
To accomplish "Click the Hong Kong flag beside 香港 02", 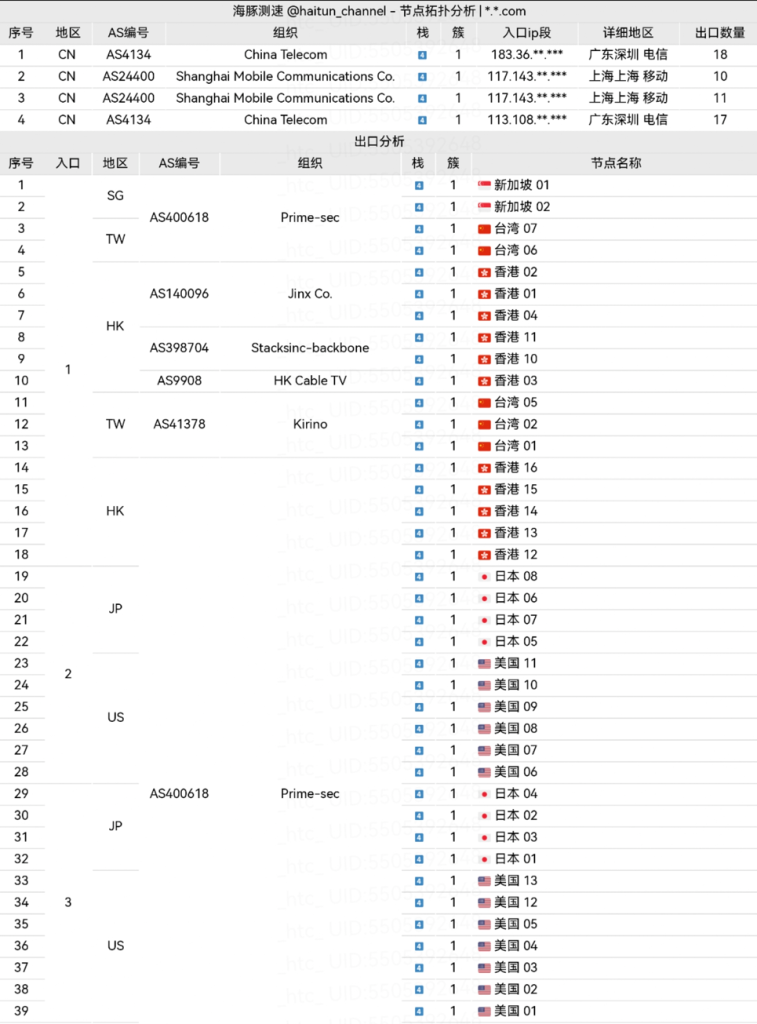I will click(x=484, y=272).
